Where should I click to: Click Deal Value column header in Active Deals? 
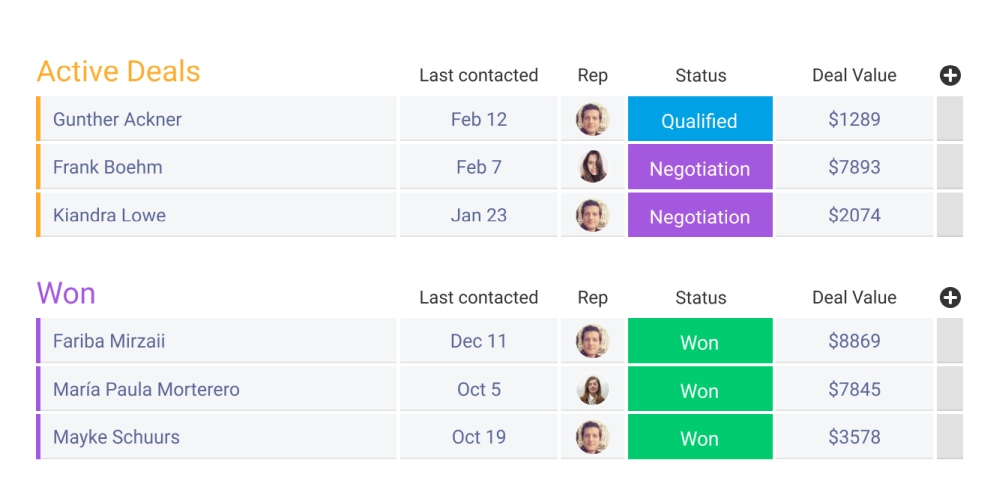[x=854, y=75]
